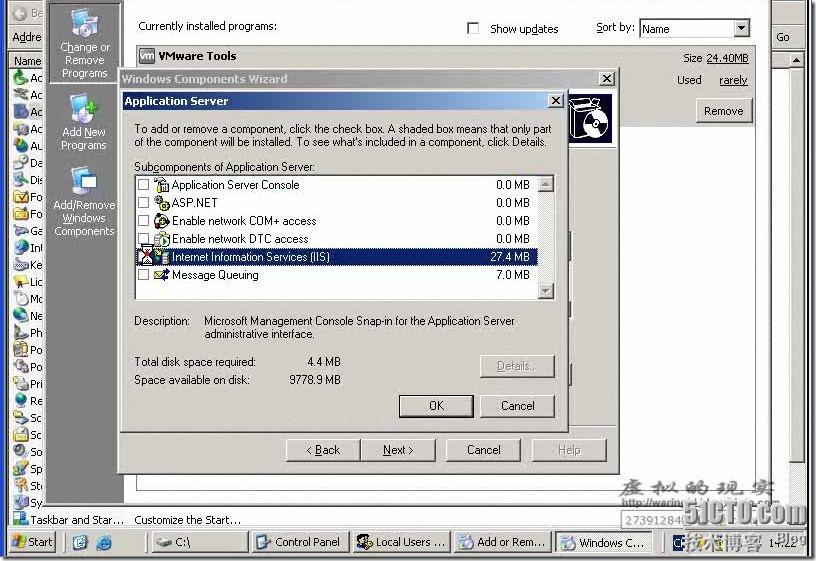Enable the ASP.NET checkbox

pos(143,202)
